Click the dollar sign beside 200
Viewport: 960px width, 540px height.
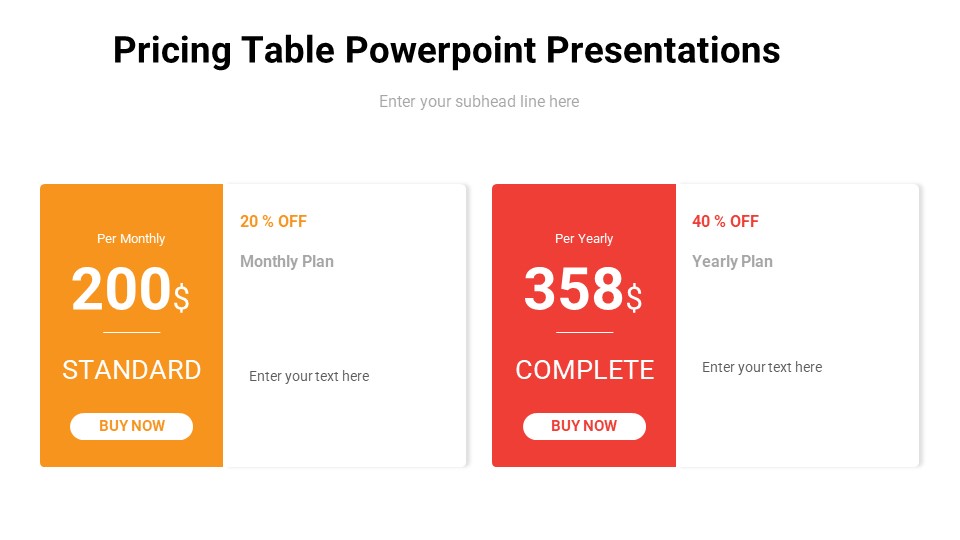(x=181, y=297)
